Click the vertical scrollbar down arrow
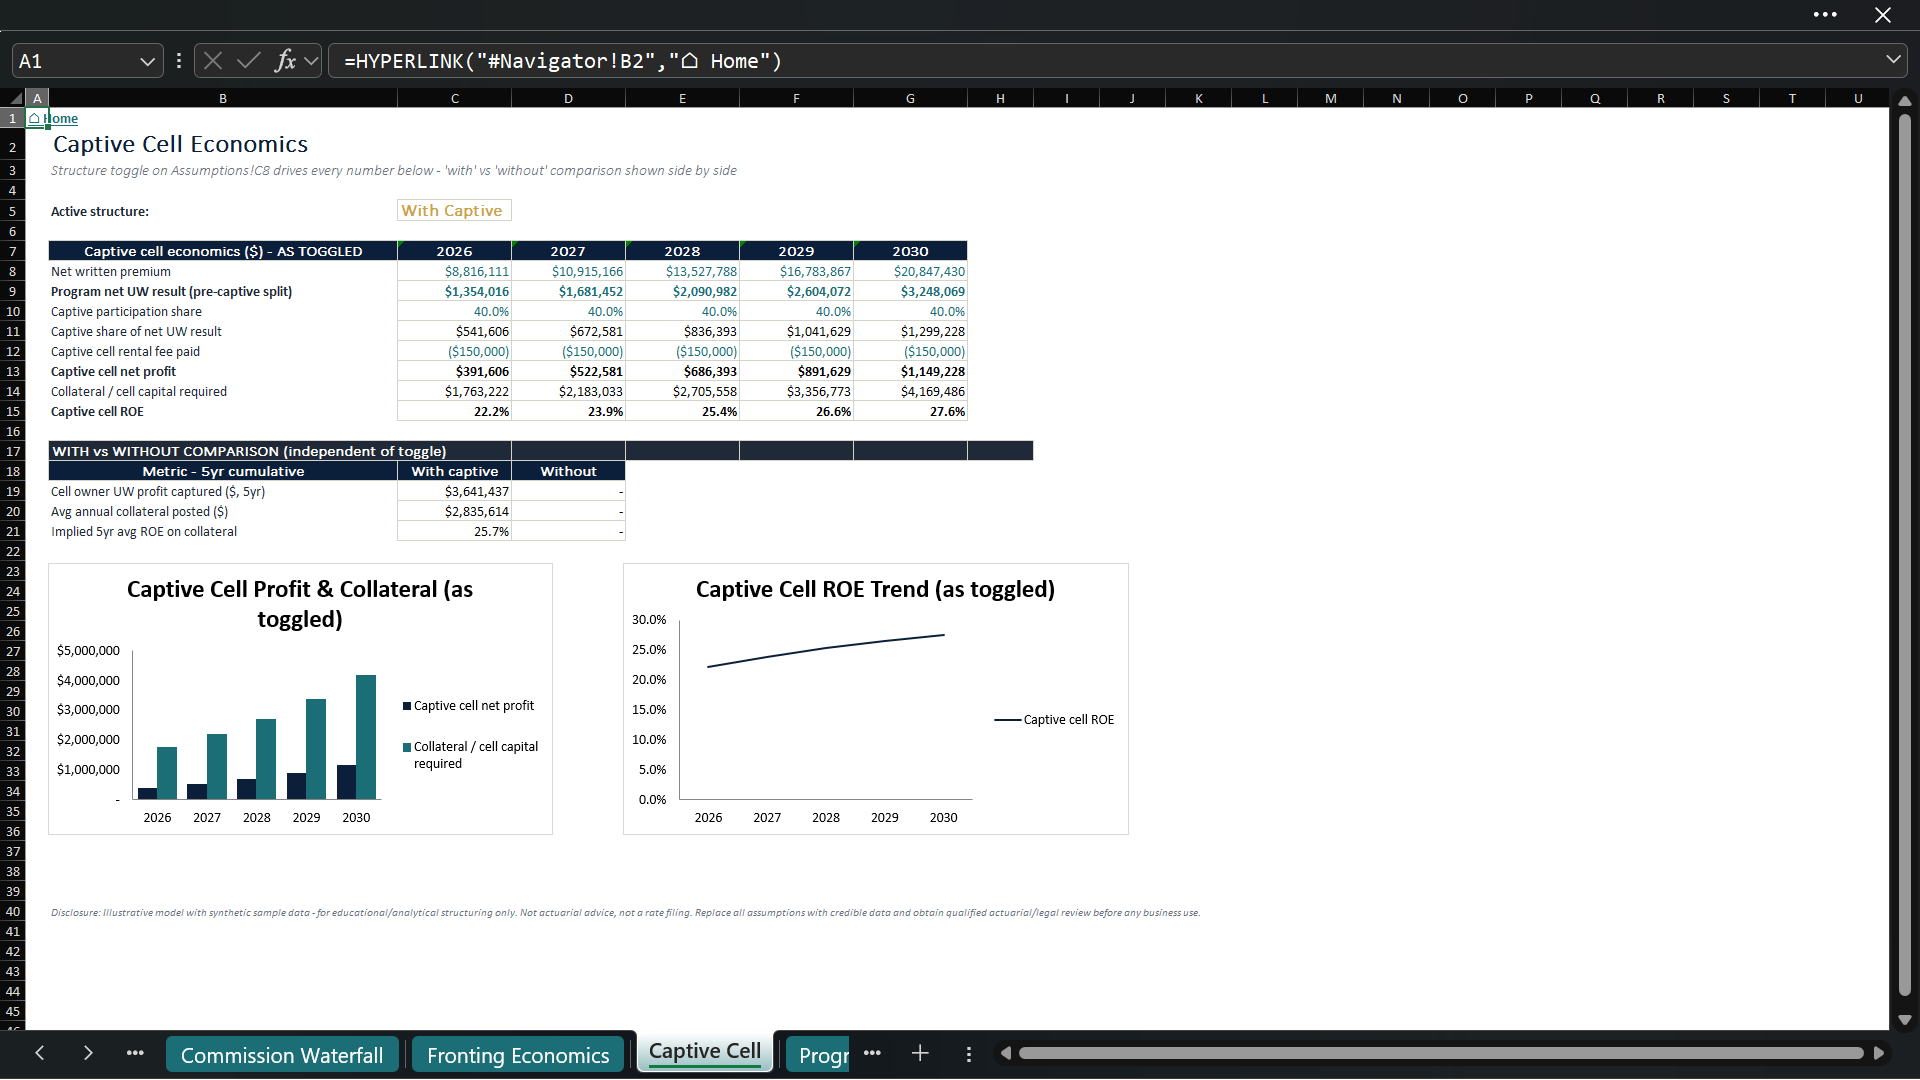Viewport: 1920px width, 1080px height. click(1904, 1020)
